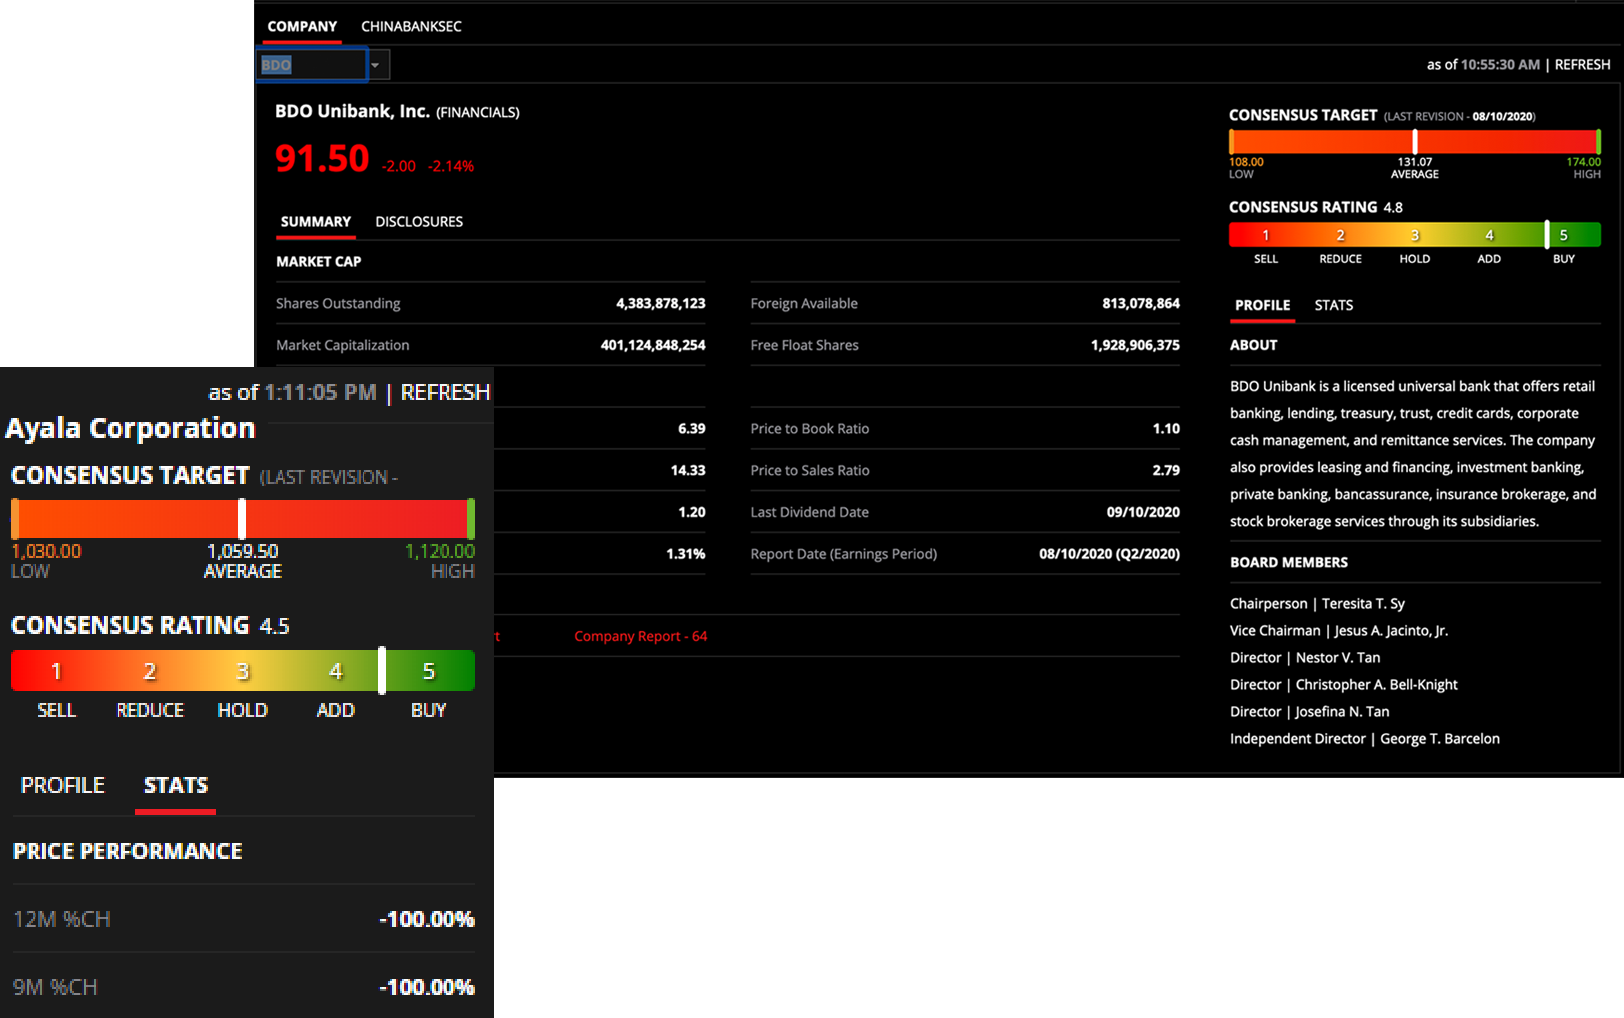This screenshot has width=1624, height=1018.
Task: Click Free Float Shares value 1,928,906,375
Action: (x=1135, y=345)
